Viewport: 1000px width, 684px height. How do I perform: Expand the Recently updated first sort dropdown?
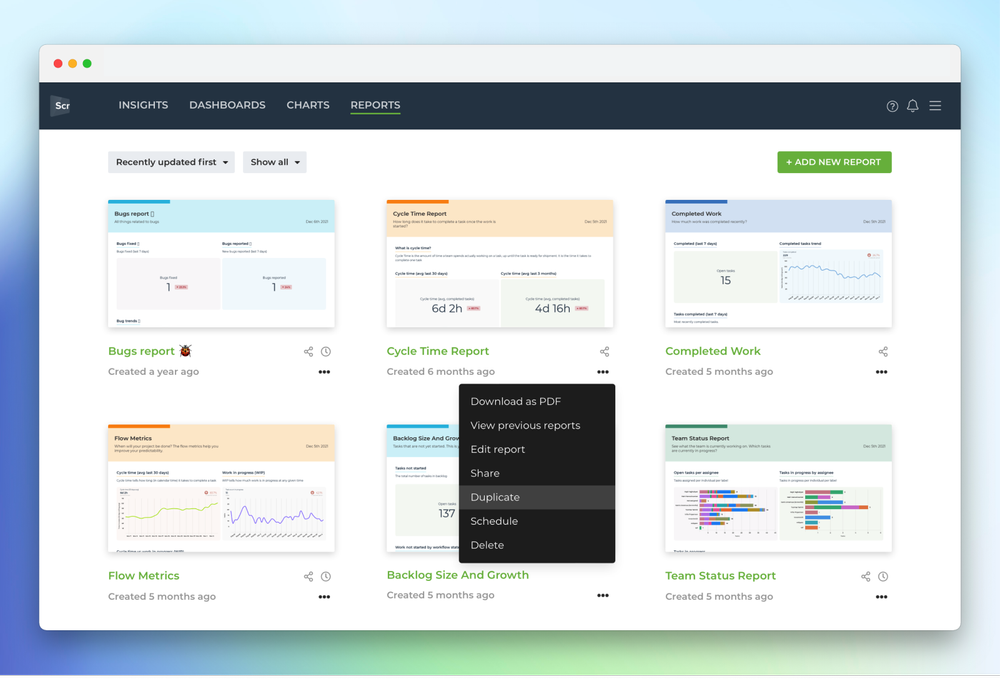pos(172,163)
